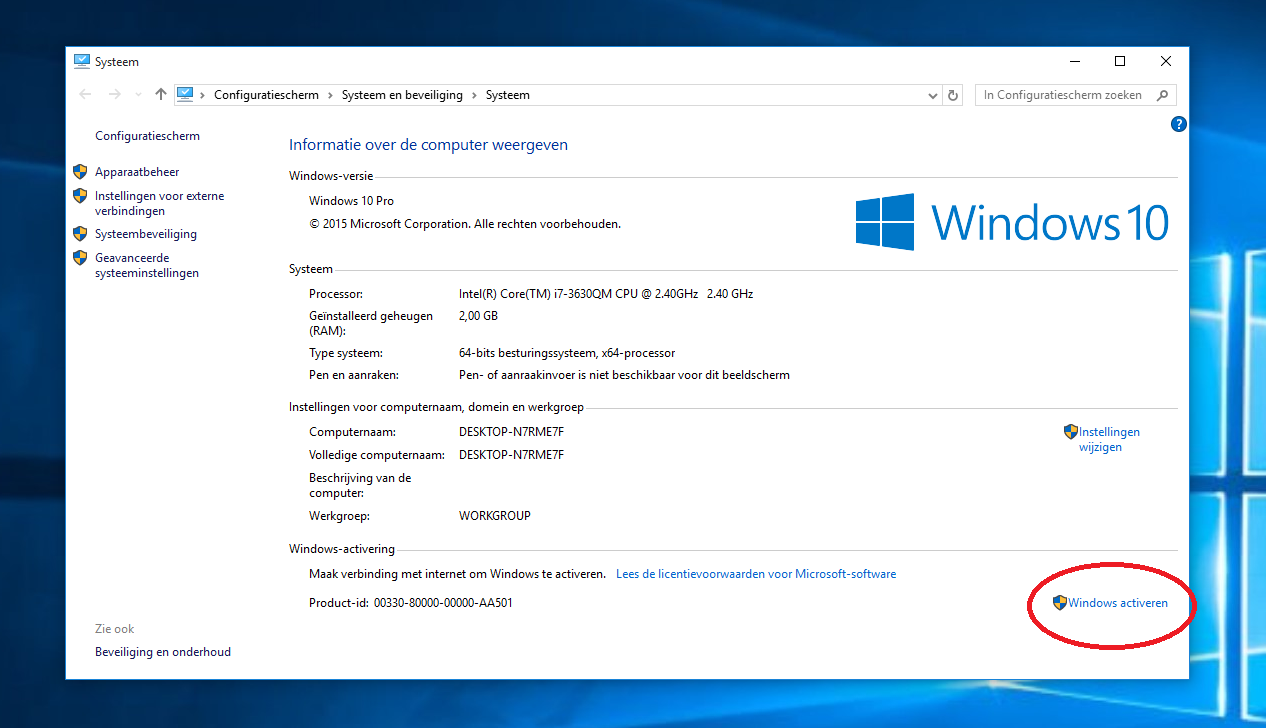Click shield icon next to Instellingen wijzigen
Viewport: 1266px width, 728px height.
click(x=1070, y=432)
